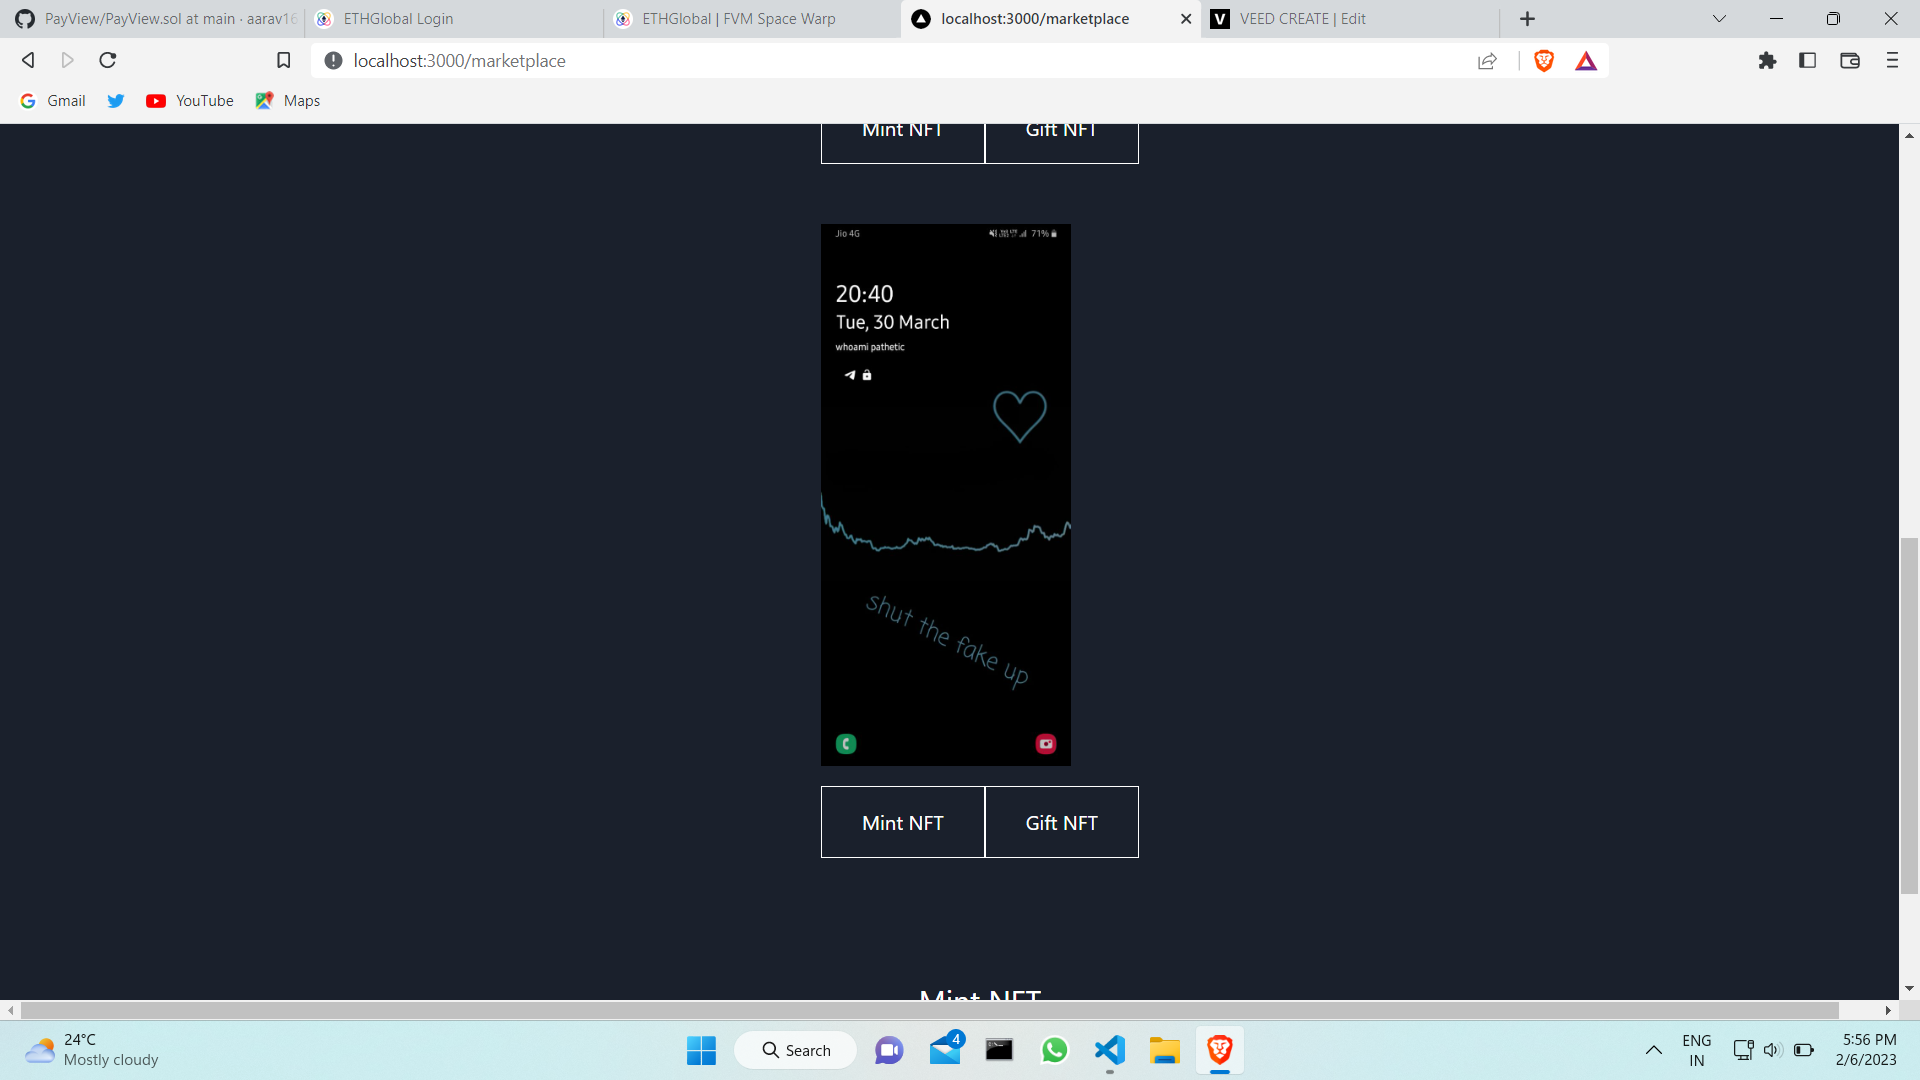Click the Gift NFT tab at top
The height and width of the screenshot is (1080, 1920).
pyautogui.click(x=1062, y=128)
